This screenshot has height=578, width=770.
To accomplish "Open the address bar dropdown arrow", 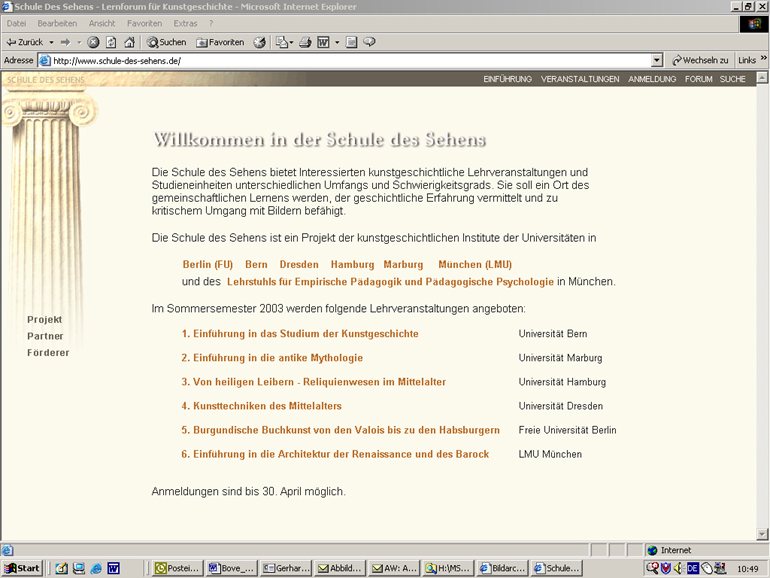I will pos(656,60).
